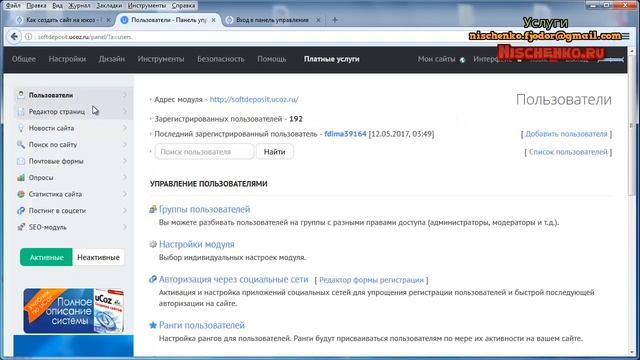Expand Новости сайта chevron
640x360 pixels.
[125, 128]
